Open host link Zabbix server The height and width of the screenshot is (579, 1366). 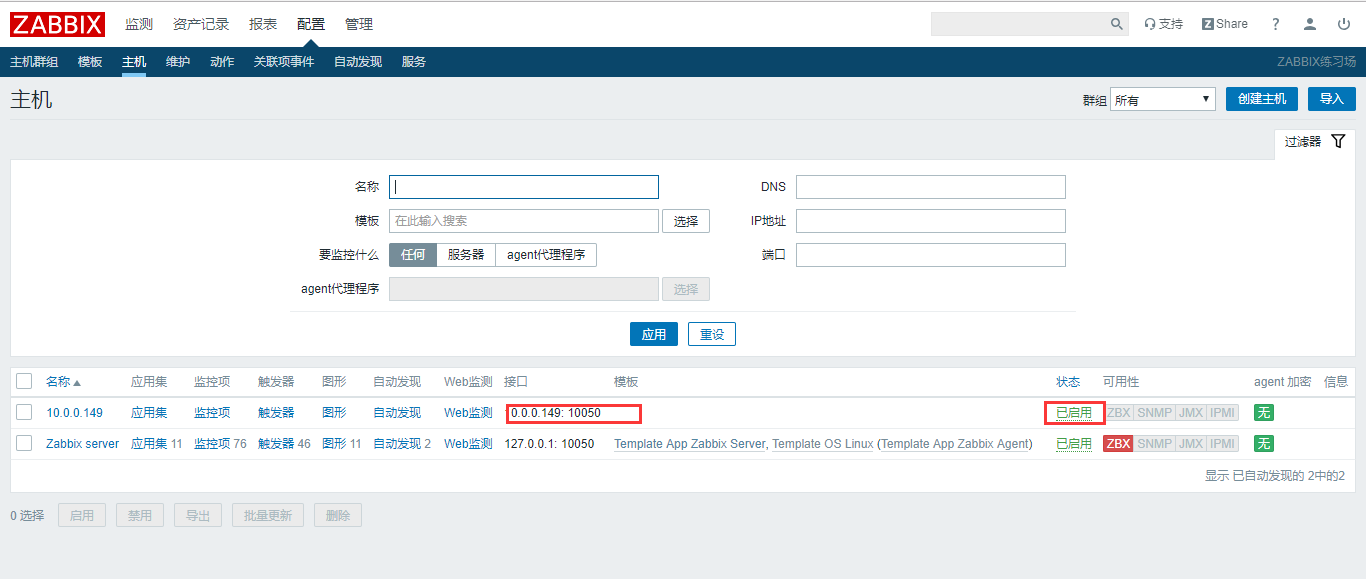pyautogui.click(x=82, y=444)
